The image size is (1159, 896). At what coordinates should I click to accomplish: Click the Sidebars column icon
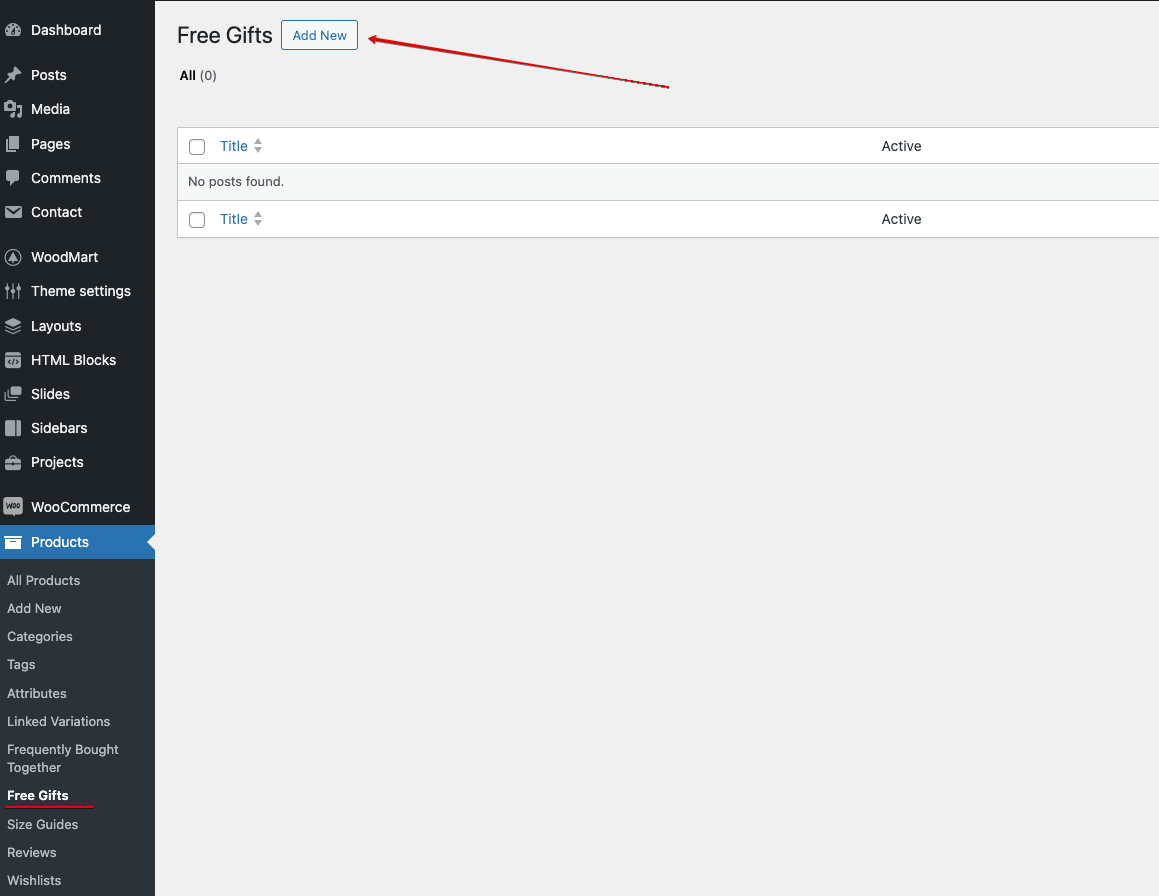tap(13, 428)
